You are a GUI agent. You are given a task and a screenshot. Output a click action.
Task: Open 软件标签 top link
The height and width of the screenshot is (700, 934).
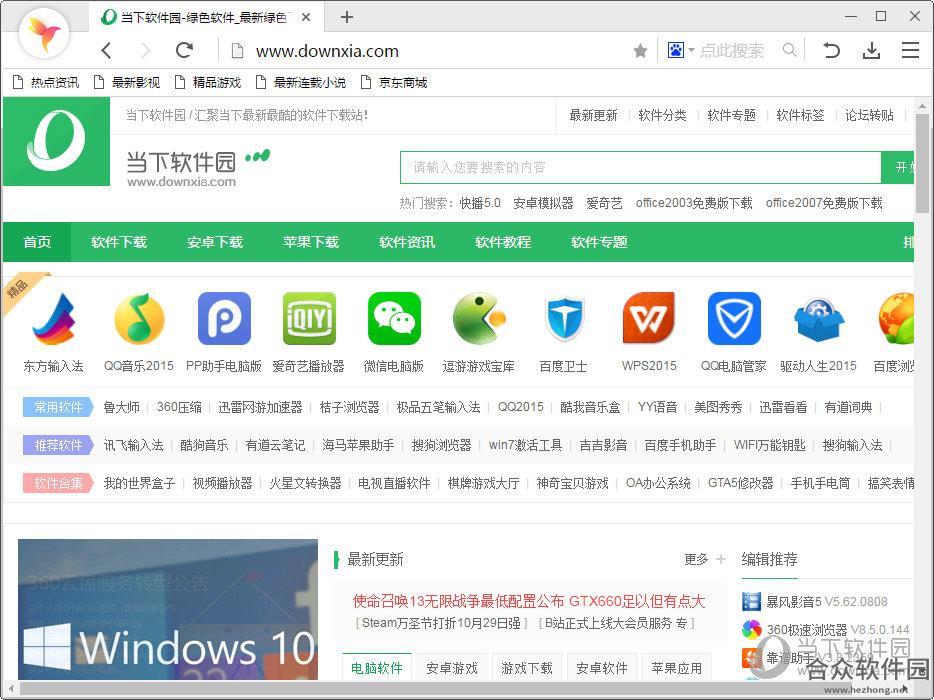(801, 115)
